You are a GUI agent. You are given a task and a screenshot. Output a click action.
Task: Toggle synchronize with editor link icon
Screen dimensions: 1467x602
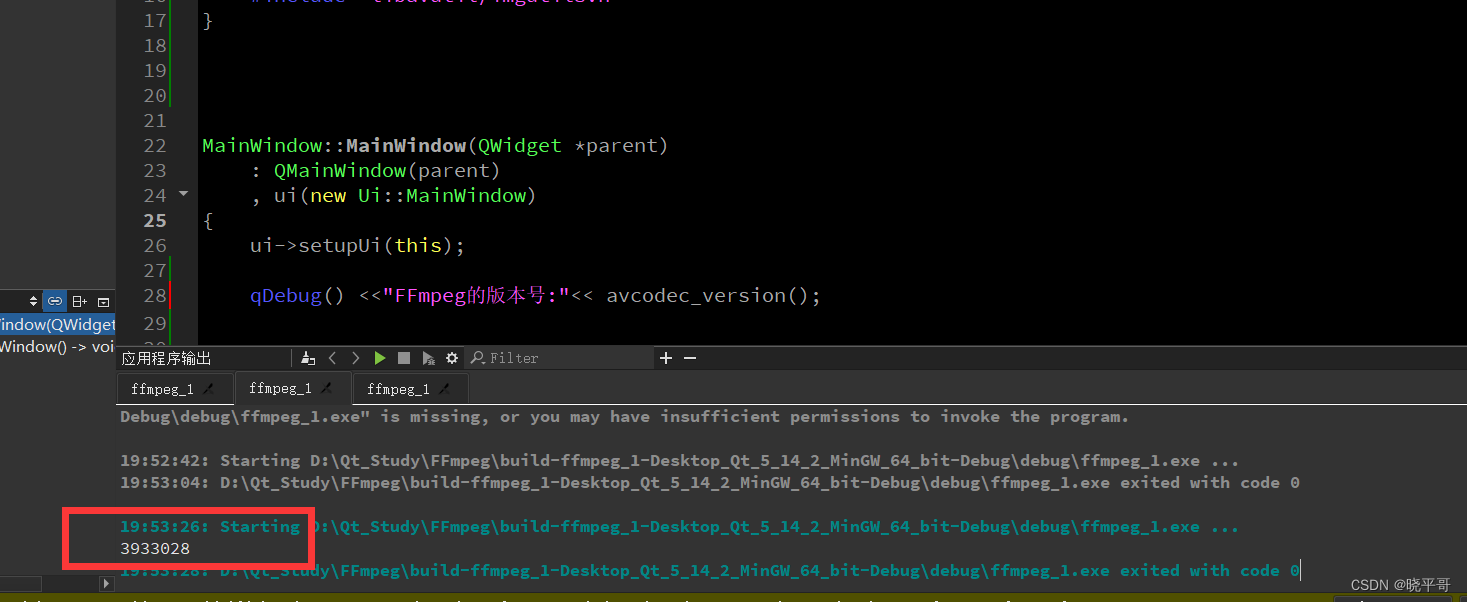pos(55,301)
